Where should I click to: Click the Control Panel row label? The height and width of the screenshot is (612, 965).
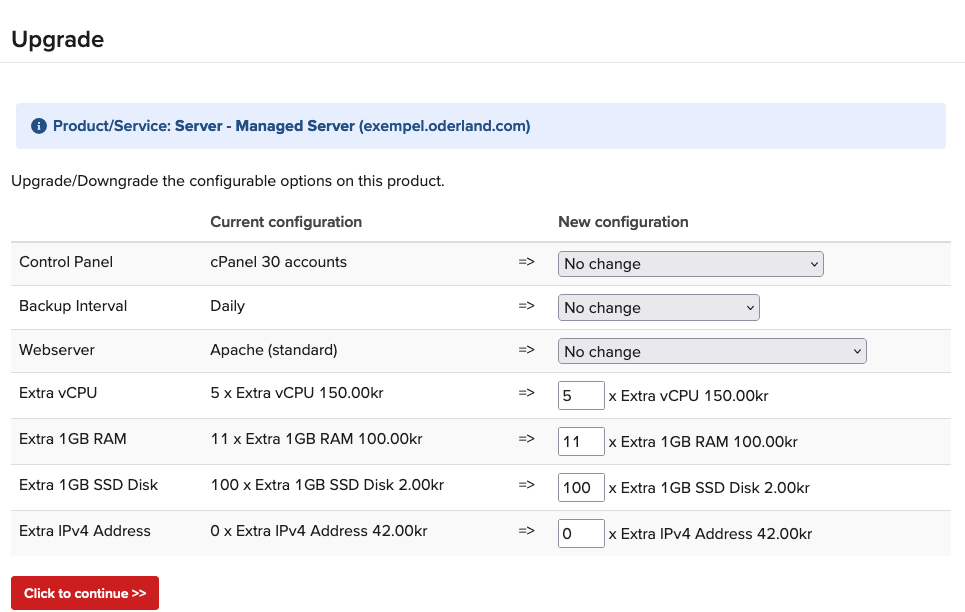pyautogui.click(x=66, y=262)
